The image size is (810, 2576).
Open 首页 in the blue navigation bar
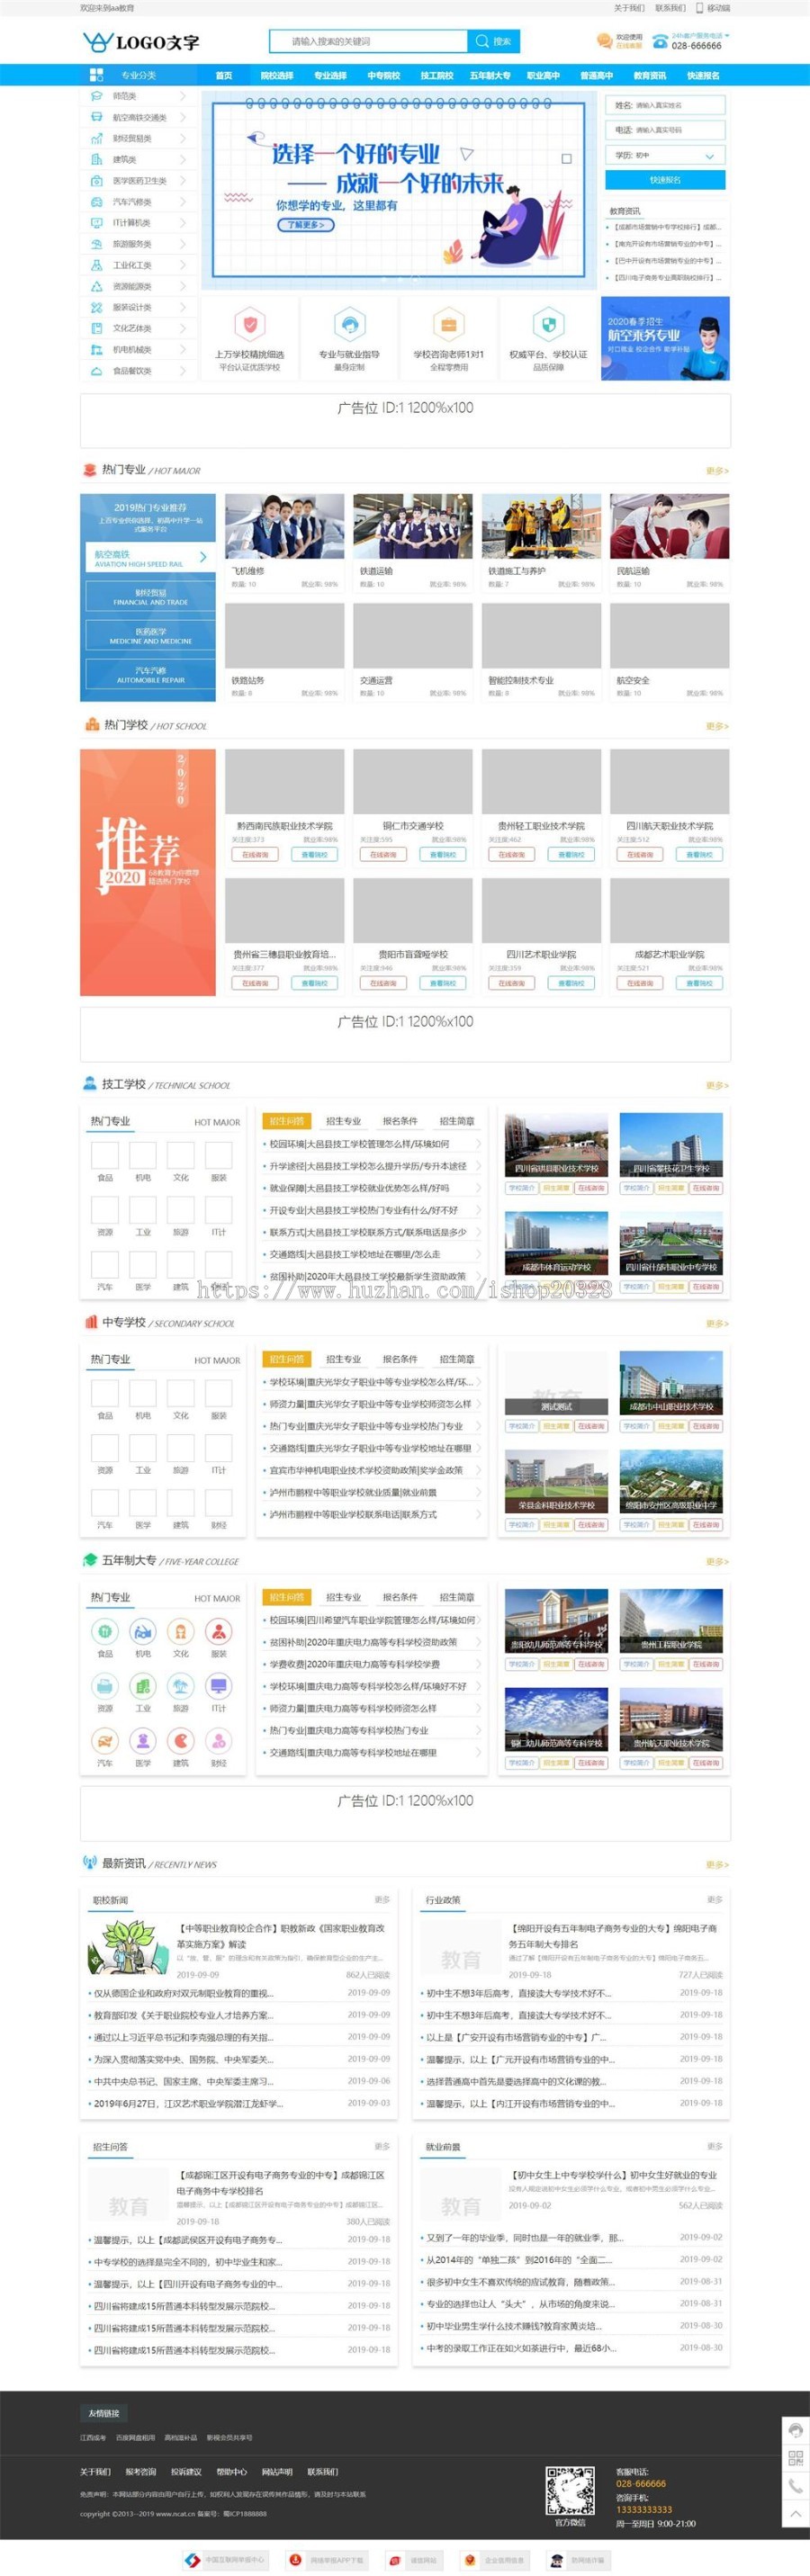[x=224, y=75]
